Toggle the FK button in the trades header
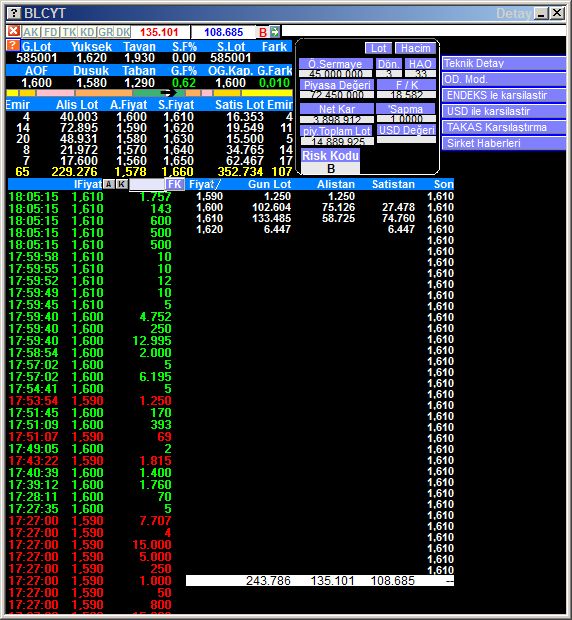572x620 pixels. [174, 184]
